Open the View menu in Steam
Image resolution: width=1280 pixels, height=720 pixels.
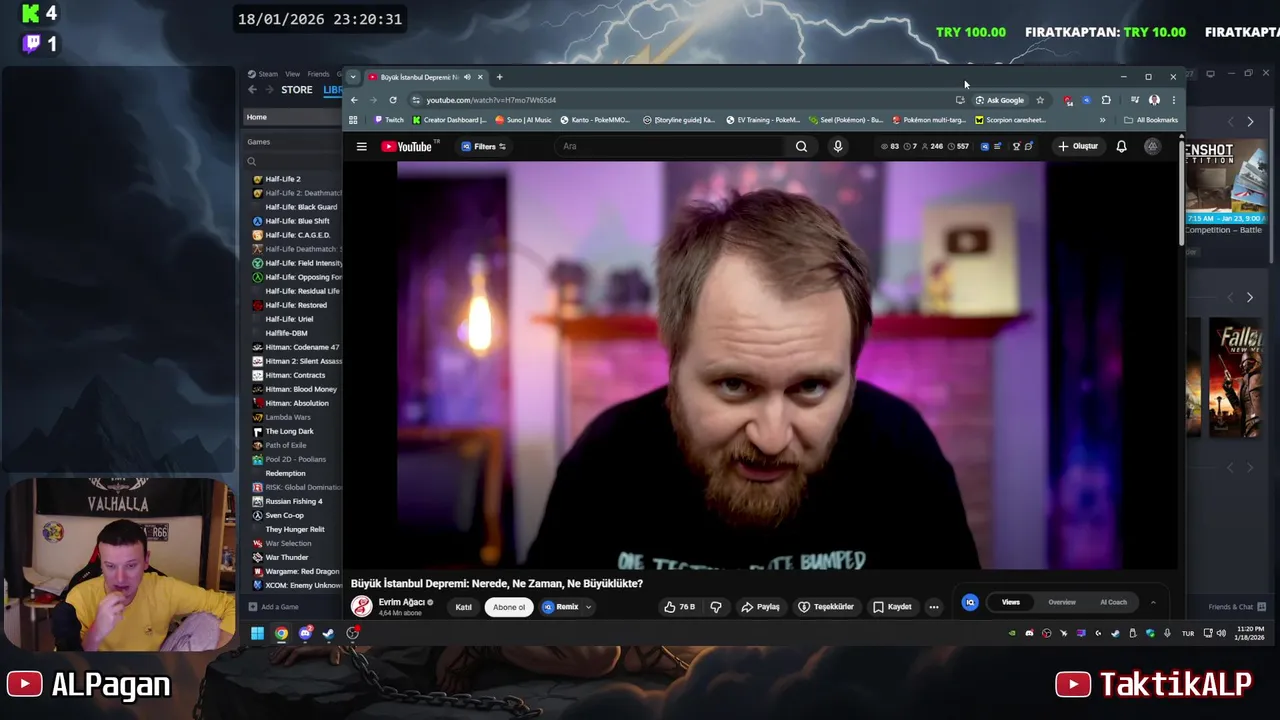pos(292,74)
